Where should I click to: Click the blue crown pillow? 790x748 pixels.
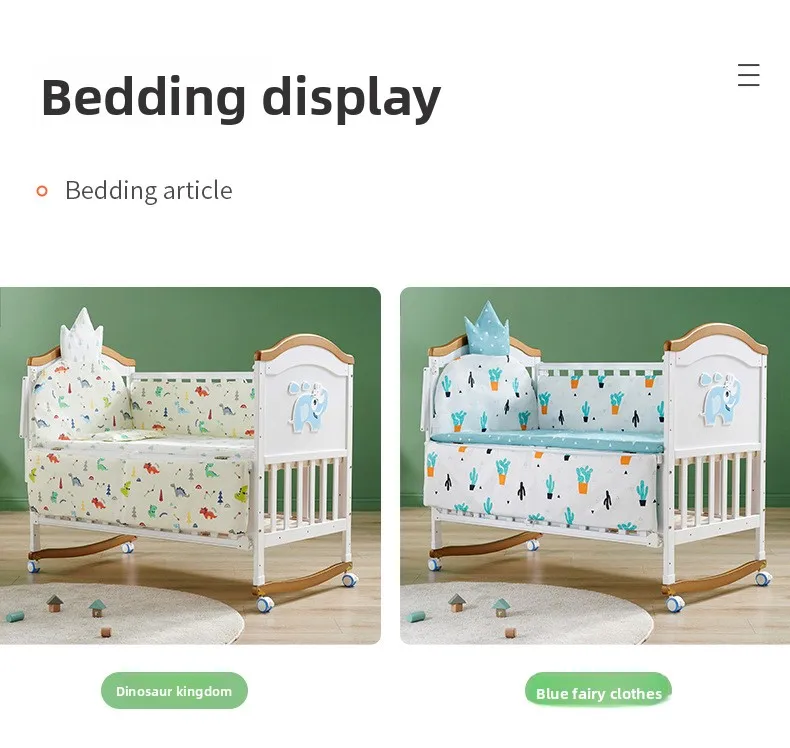pyautogui.click(x=487, y=327)
